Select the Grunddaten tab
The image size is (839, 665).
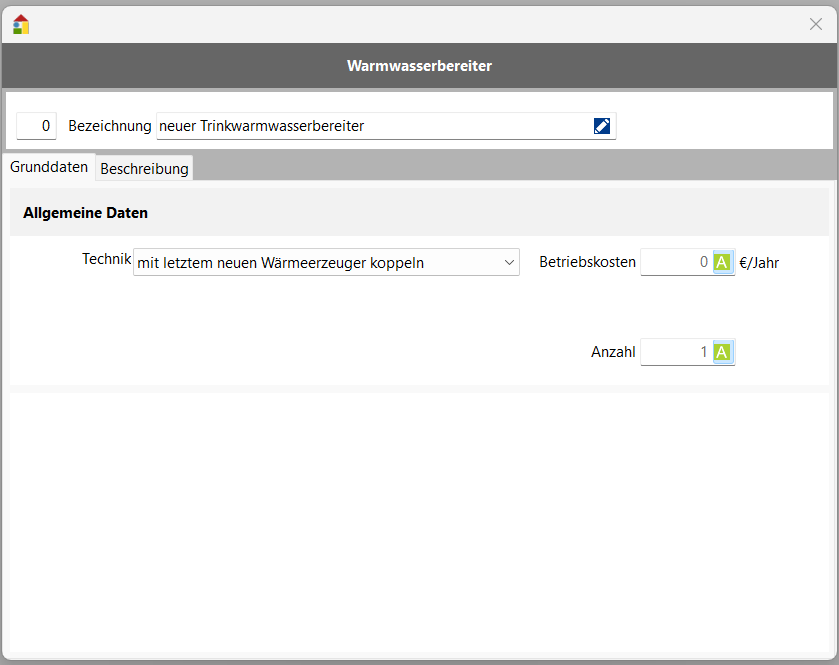[x=49, y=167]
